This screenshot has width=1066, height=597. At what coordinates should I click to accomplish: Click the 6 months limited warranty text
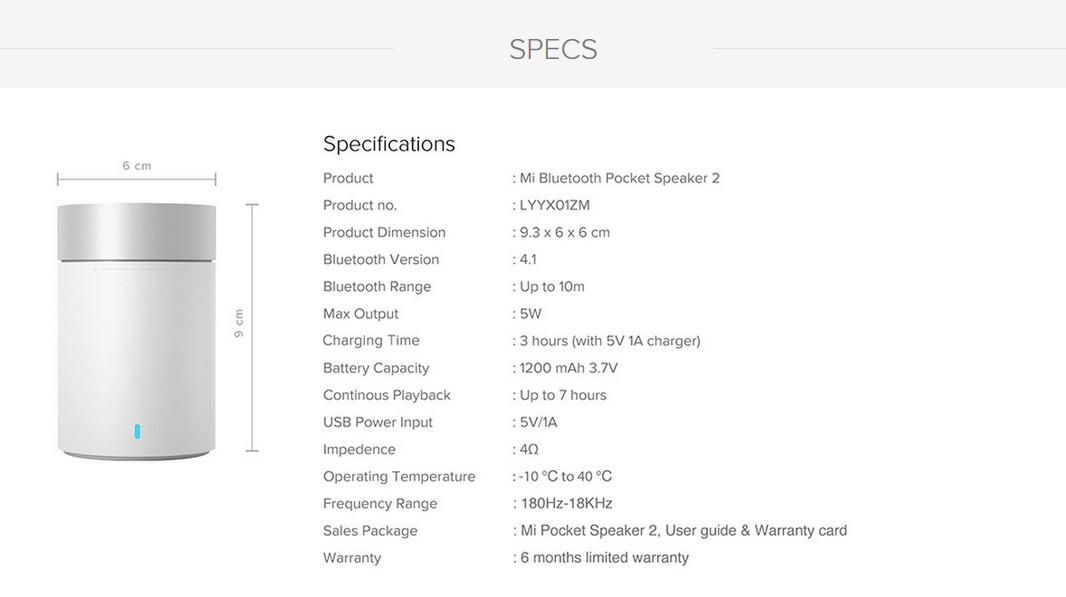tap(604, 558)
